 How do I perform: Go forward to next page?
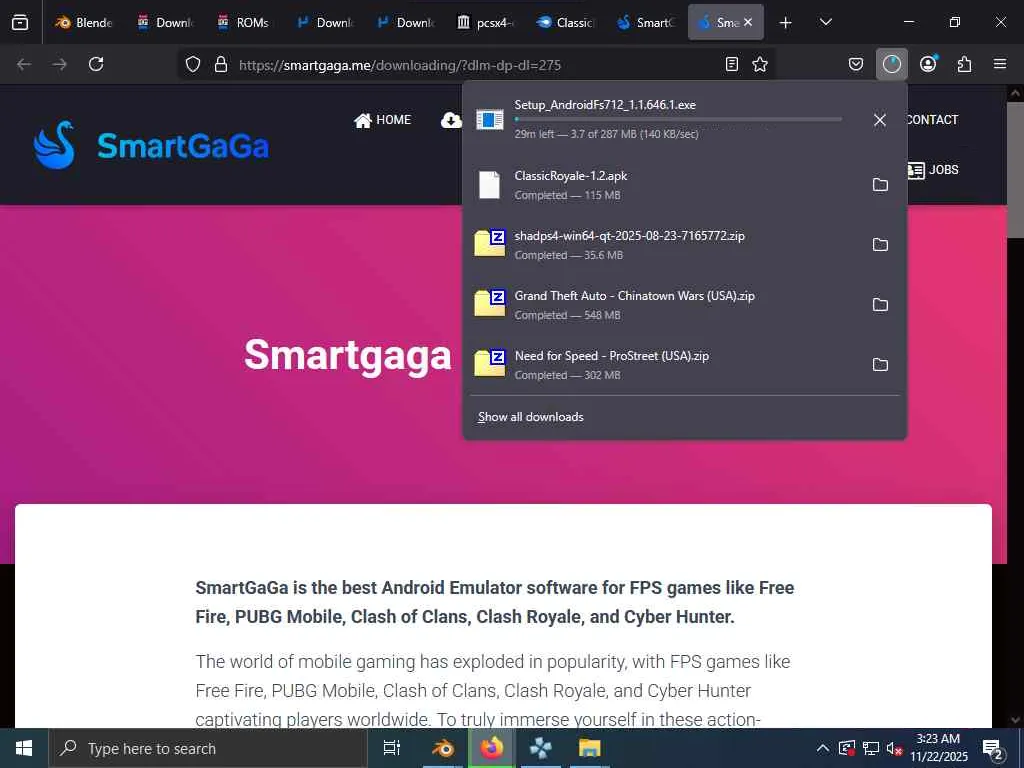click(x=59, y=64)
